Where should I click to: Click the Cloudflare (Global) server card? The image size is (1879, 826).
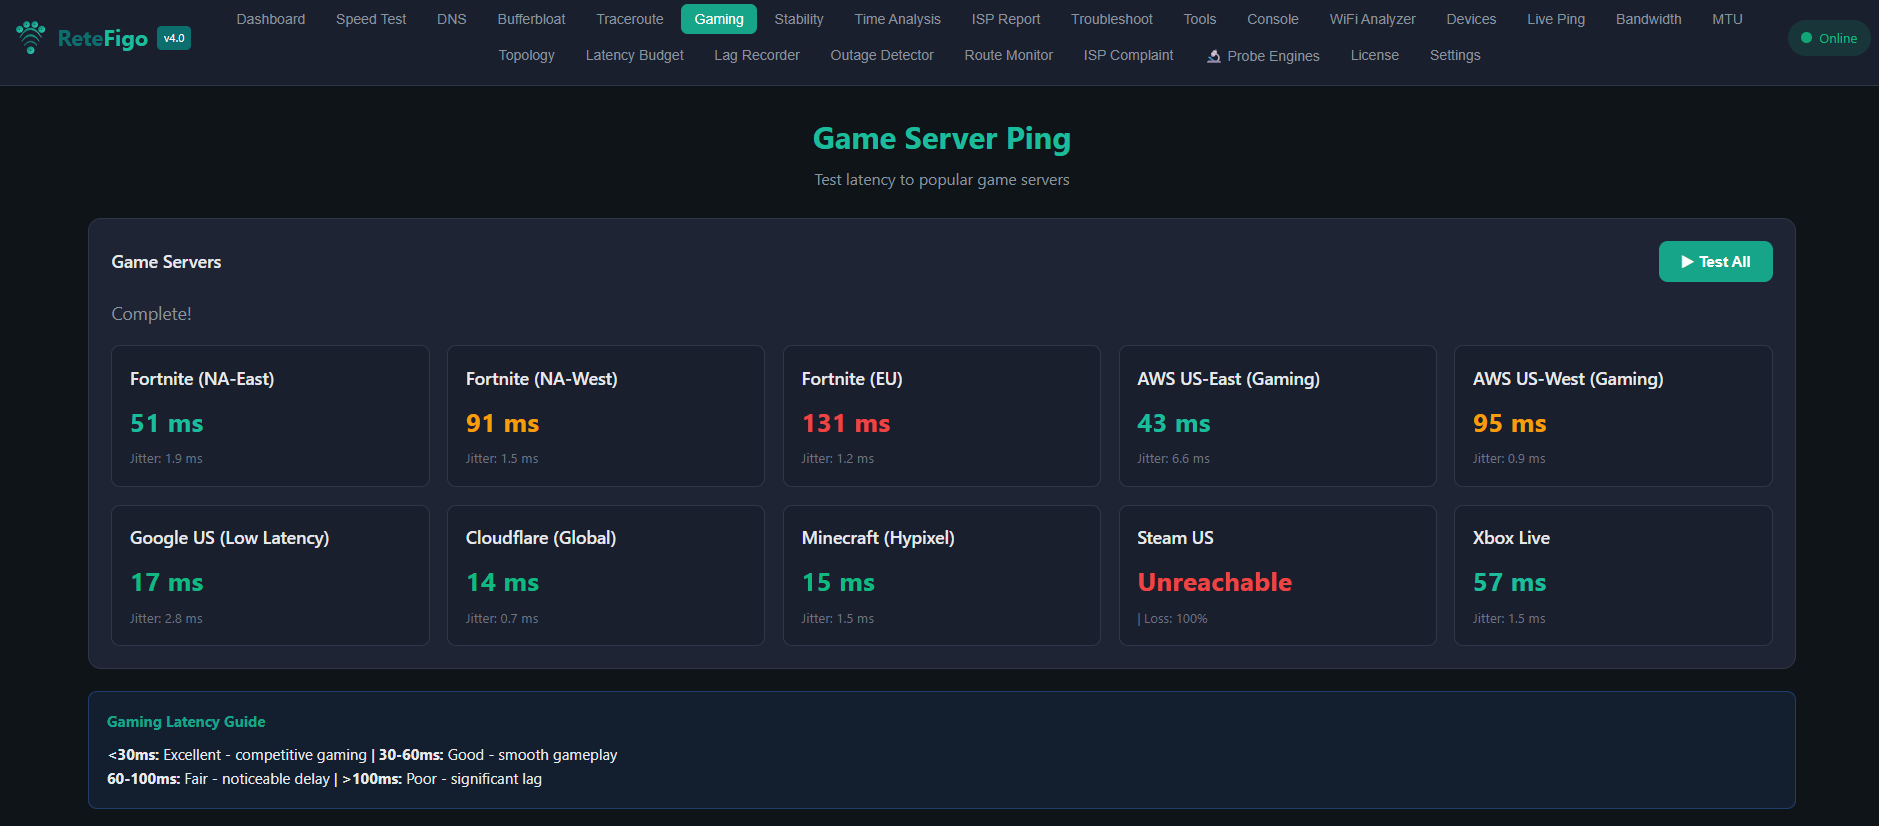pos(605,575)
